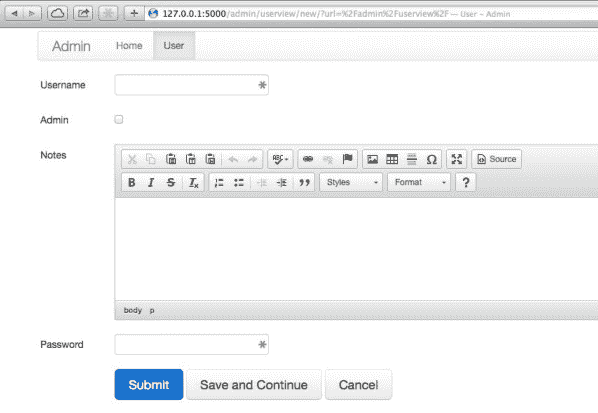Click the Unlink icon

click(328, 159)
